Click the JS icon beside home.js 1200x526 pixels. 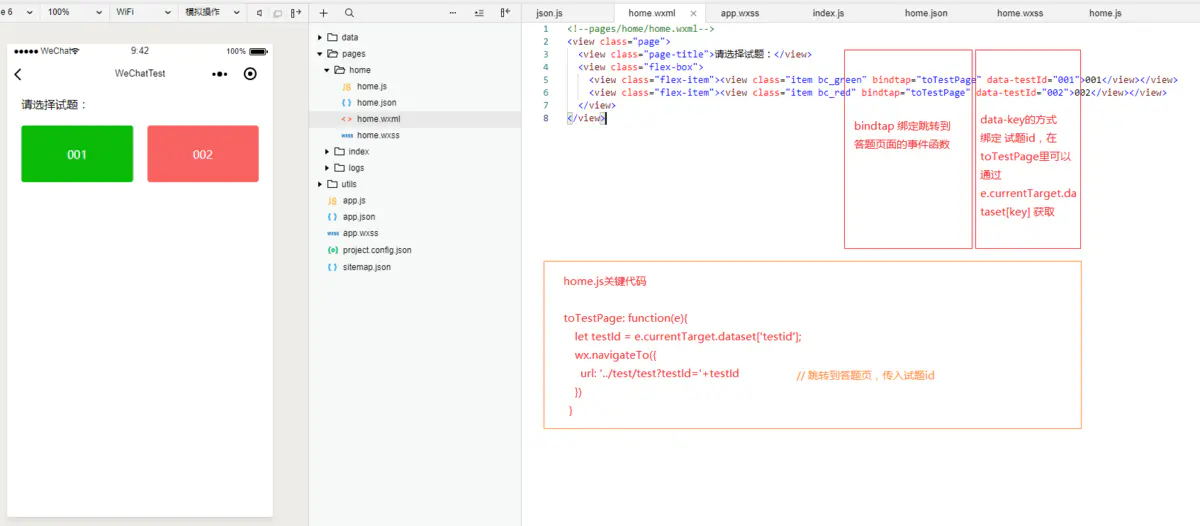pyautogui.click(x=346, y=87)
